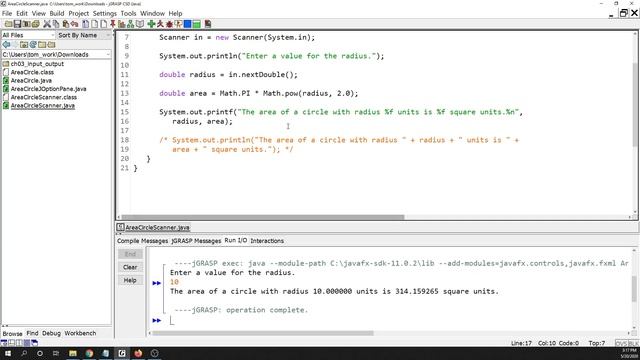
Task: Open the Settings menu
Action: [x=104, y=13]
